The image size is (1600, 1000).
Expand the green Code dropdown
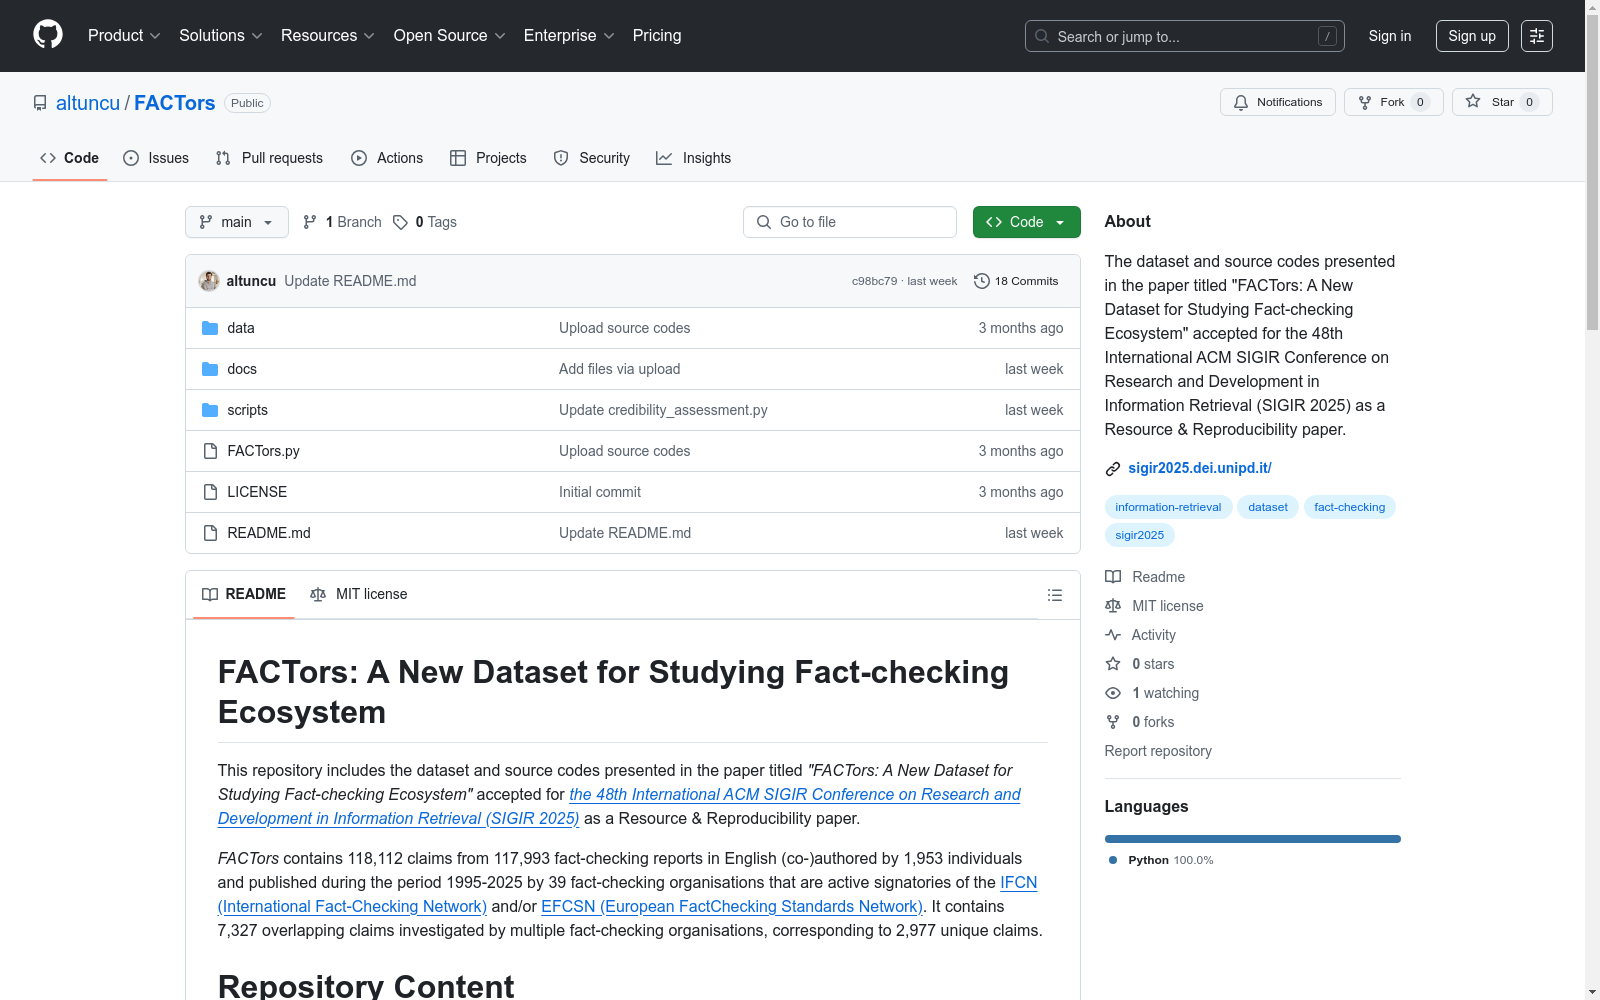click(x=1026, y=222)
